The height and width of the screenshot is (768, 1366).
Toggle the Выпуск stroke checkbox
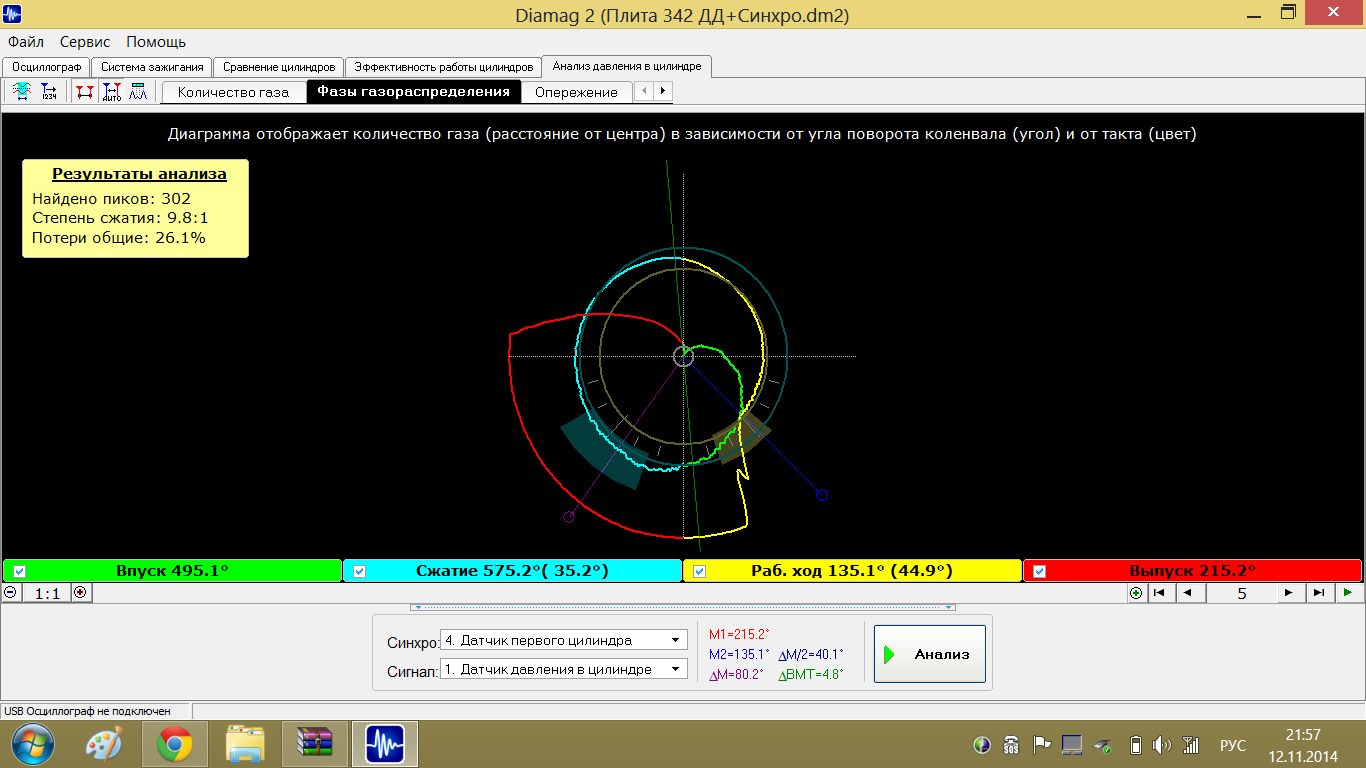[x=1039, y=571]
